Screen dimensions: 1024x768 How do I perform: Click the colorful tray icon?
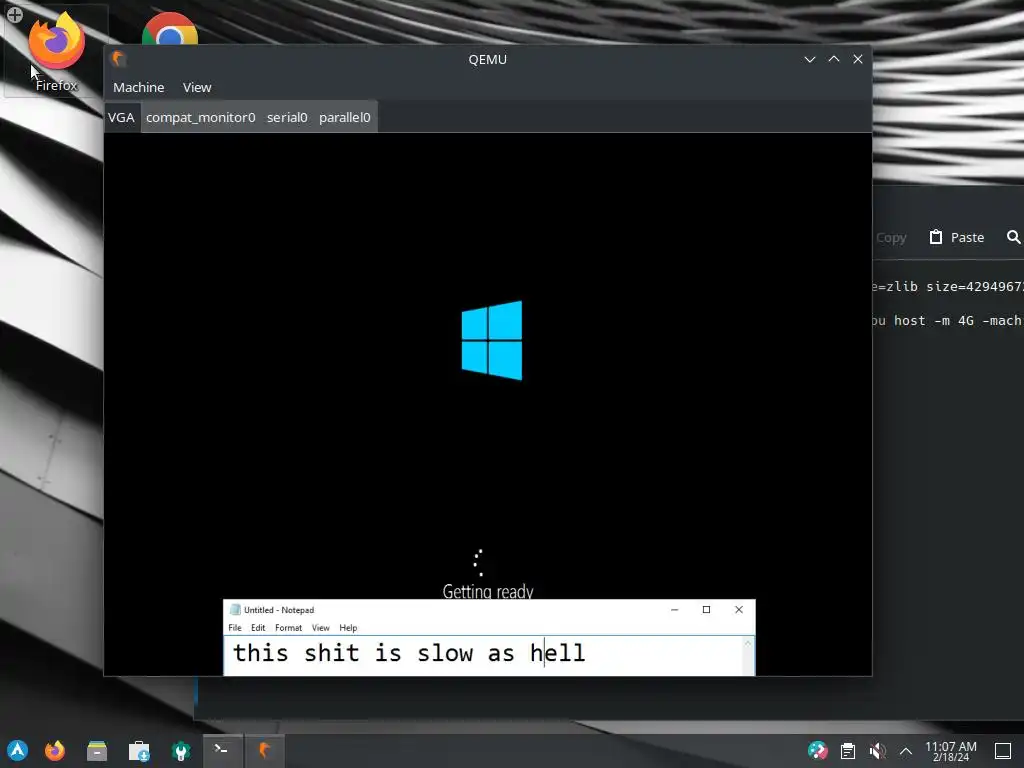(817, 751)
